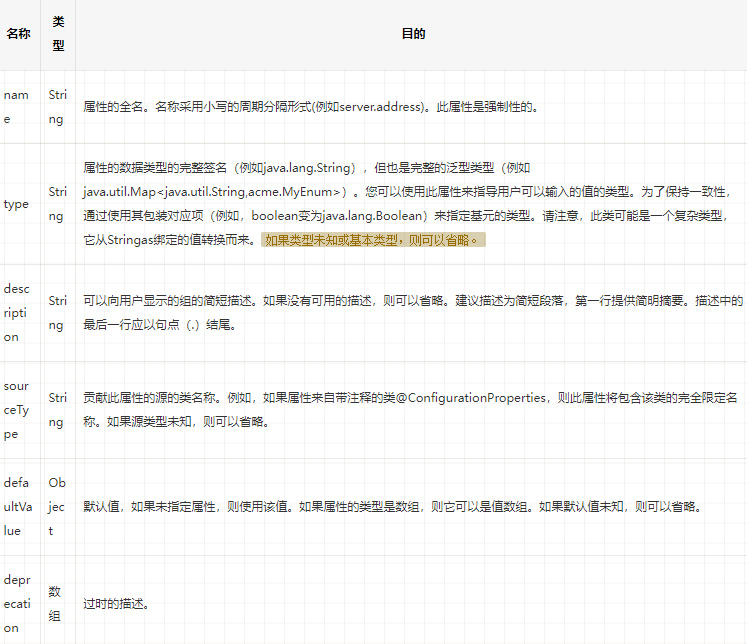Click text '默认值，如果未指定属性'
The width and height of the screenshot is (747, 644).
(149, 507)
